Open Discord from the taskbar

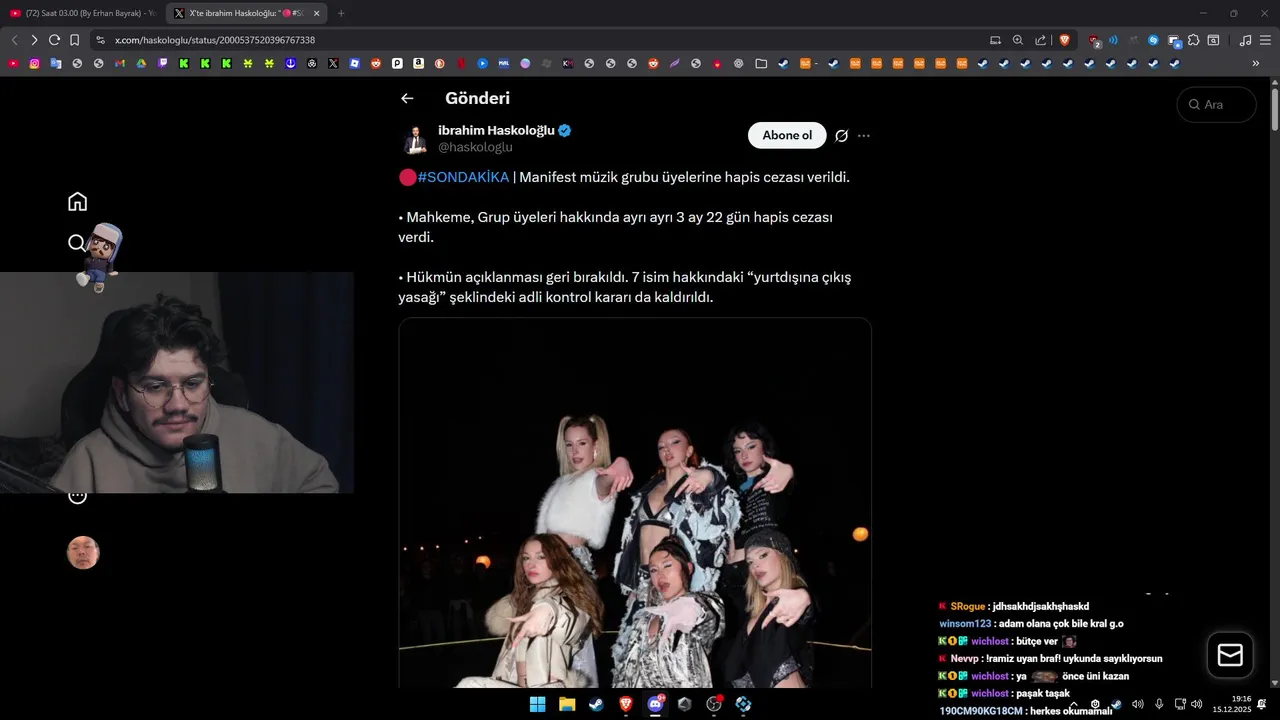[655, 704]
